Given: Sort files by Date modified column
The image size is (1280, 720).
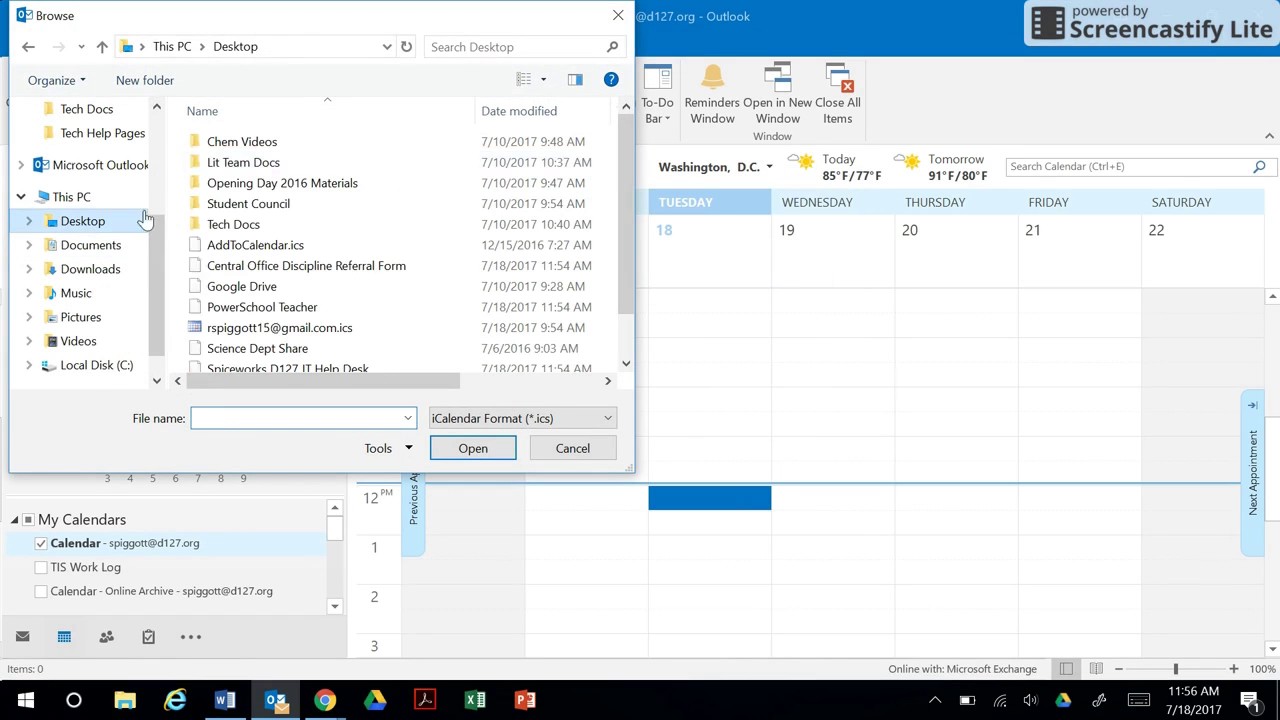Looking at the screenshot, I should point(519,111).
